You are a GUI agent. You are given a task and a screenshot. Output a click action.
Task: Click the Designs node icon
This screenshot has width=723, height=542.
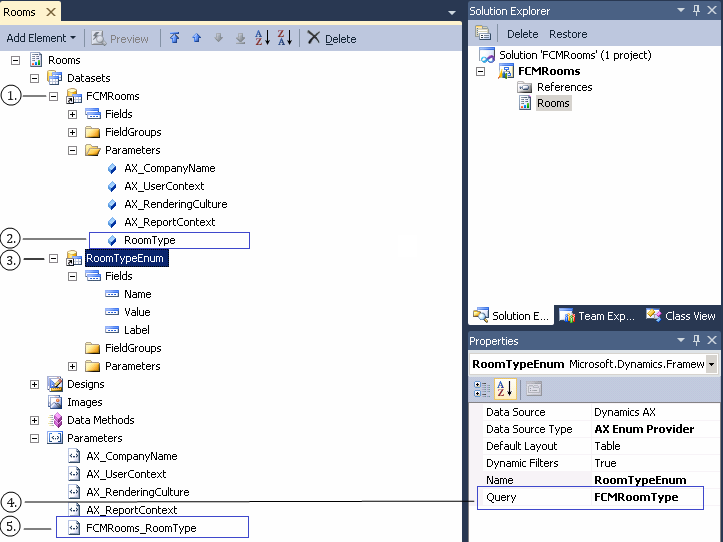tap(55, 384)
